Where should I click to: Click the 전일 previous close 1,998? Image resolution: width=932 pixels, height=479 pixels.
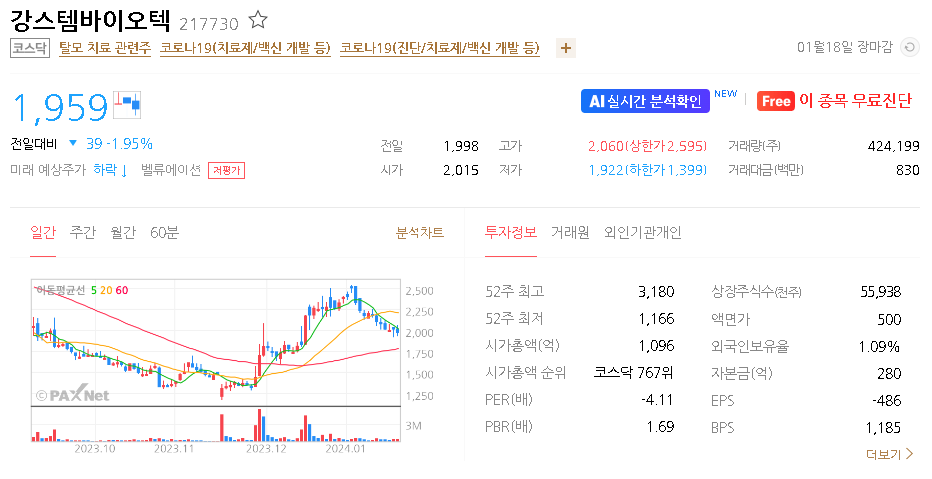461,146
